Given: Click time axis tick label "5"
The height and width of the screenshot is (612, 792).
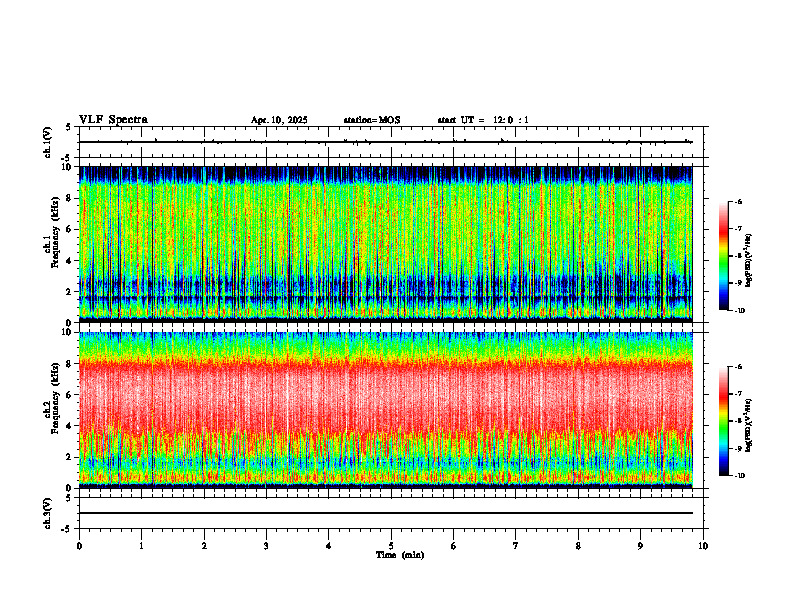Looking at the screenshot, I should coord(391,546).
